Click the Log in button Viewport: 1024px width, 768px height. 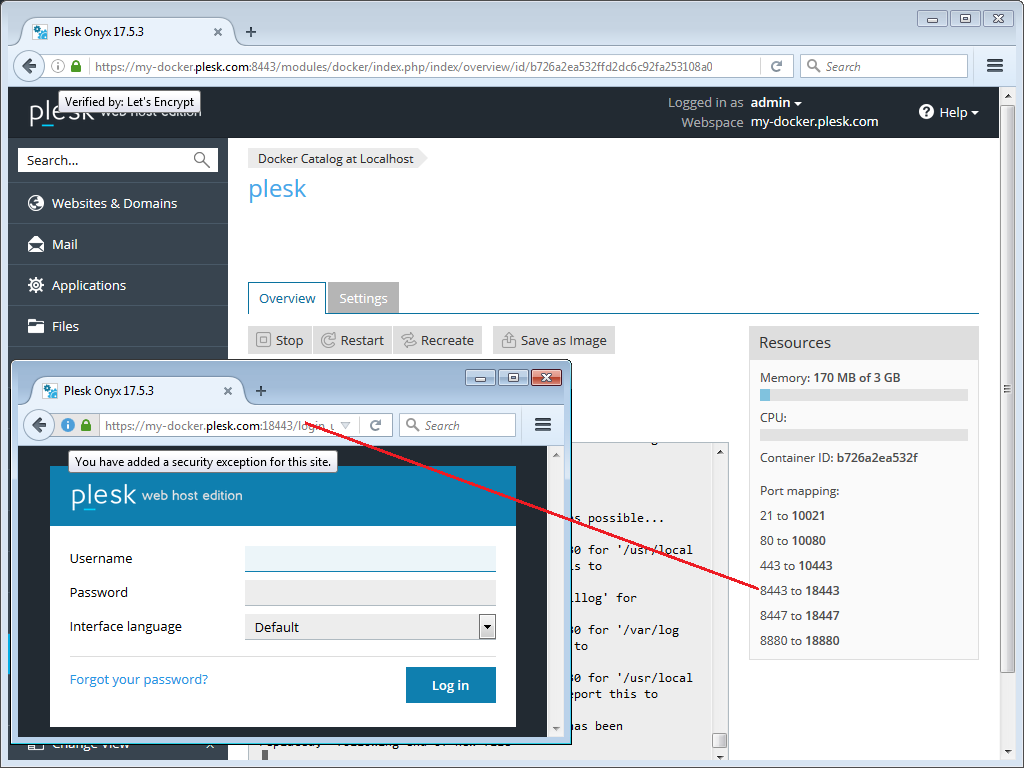click(x=451, y=685)
